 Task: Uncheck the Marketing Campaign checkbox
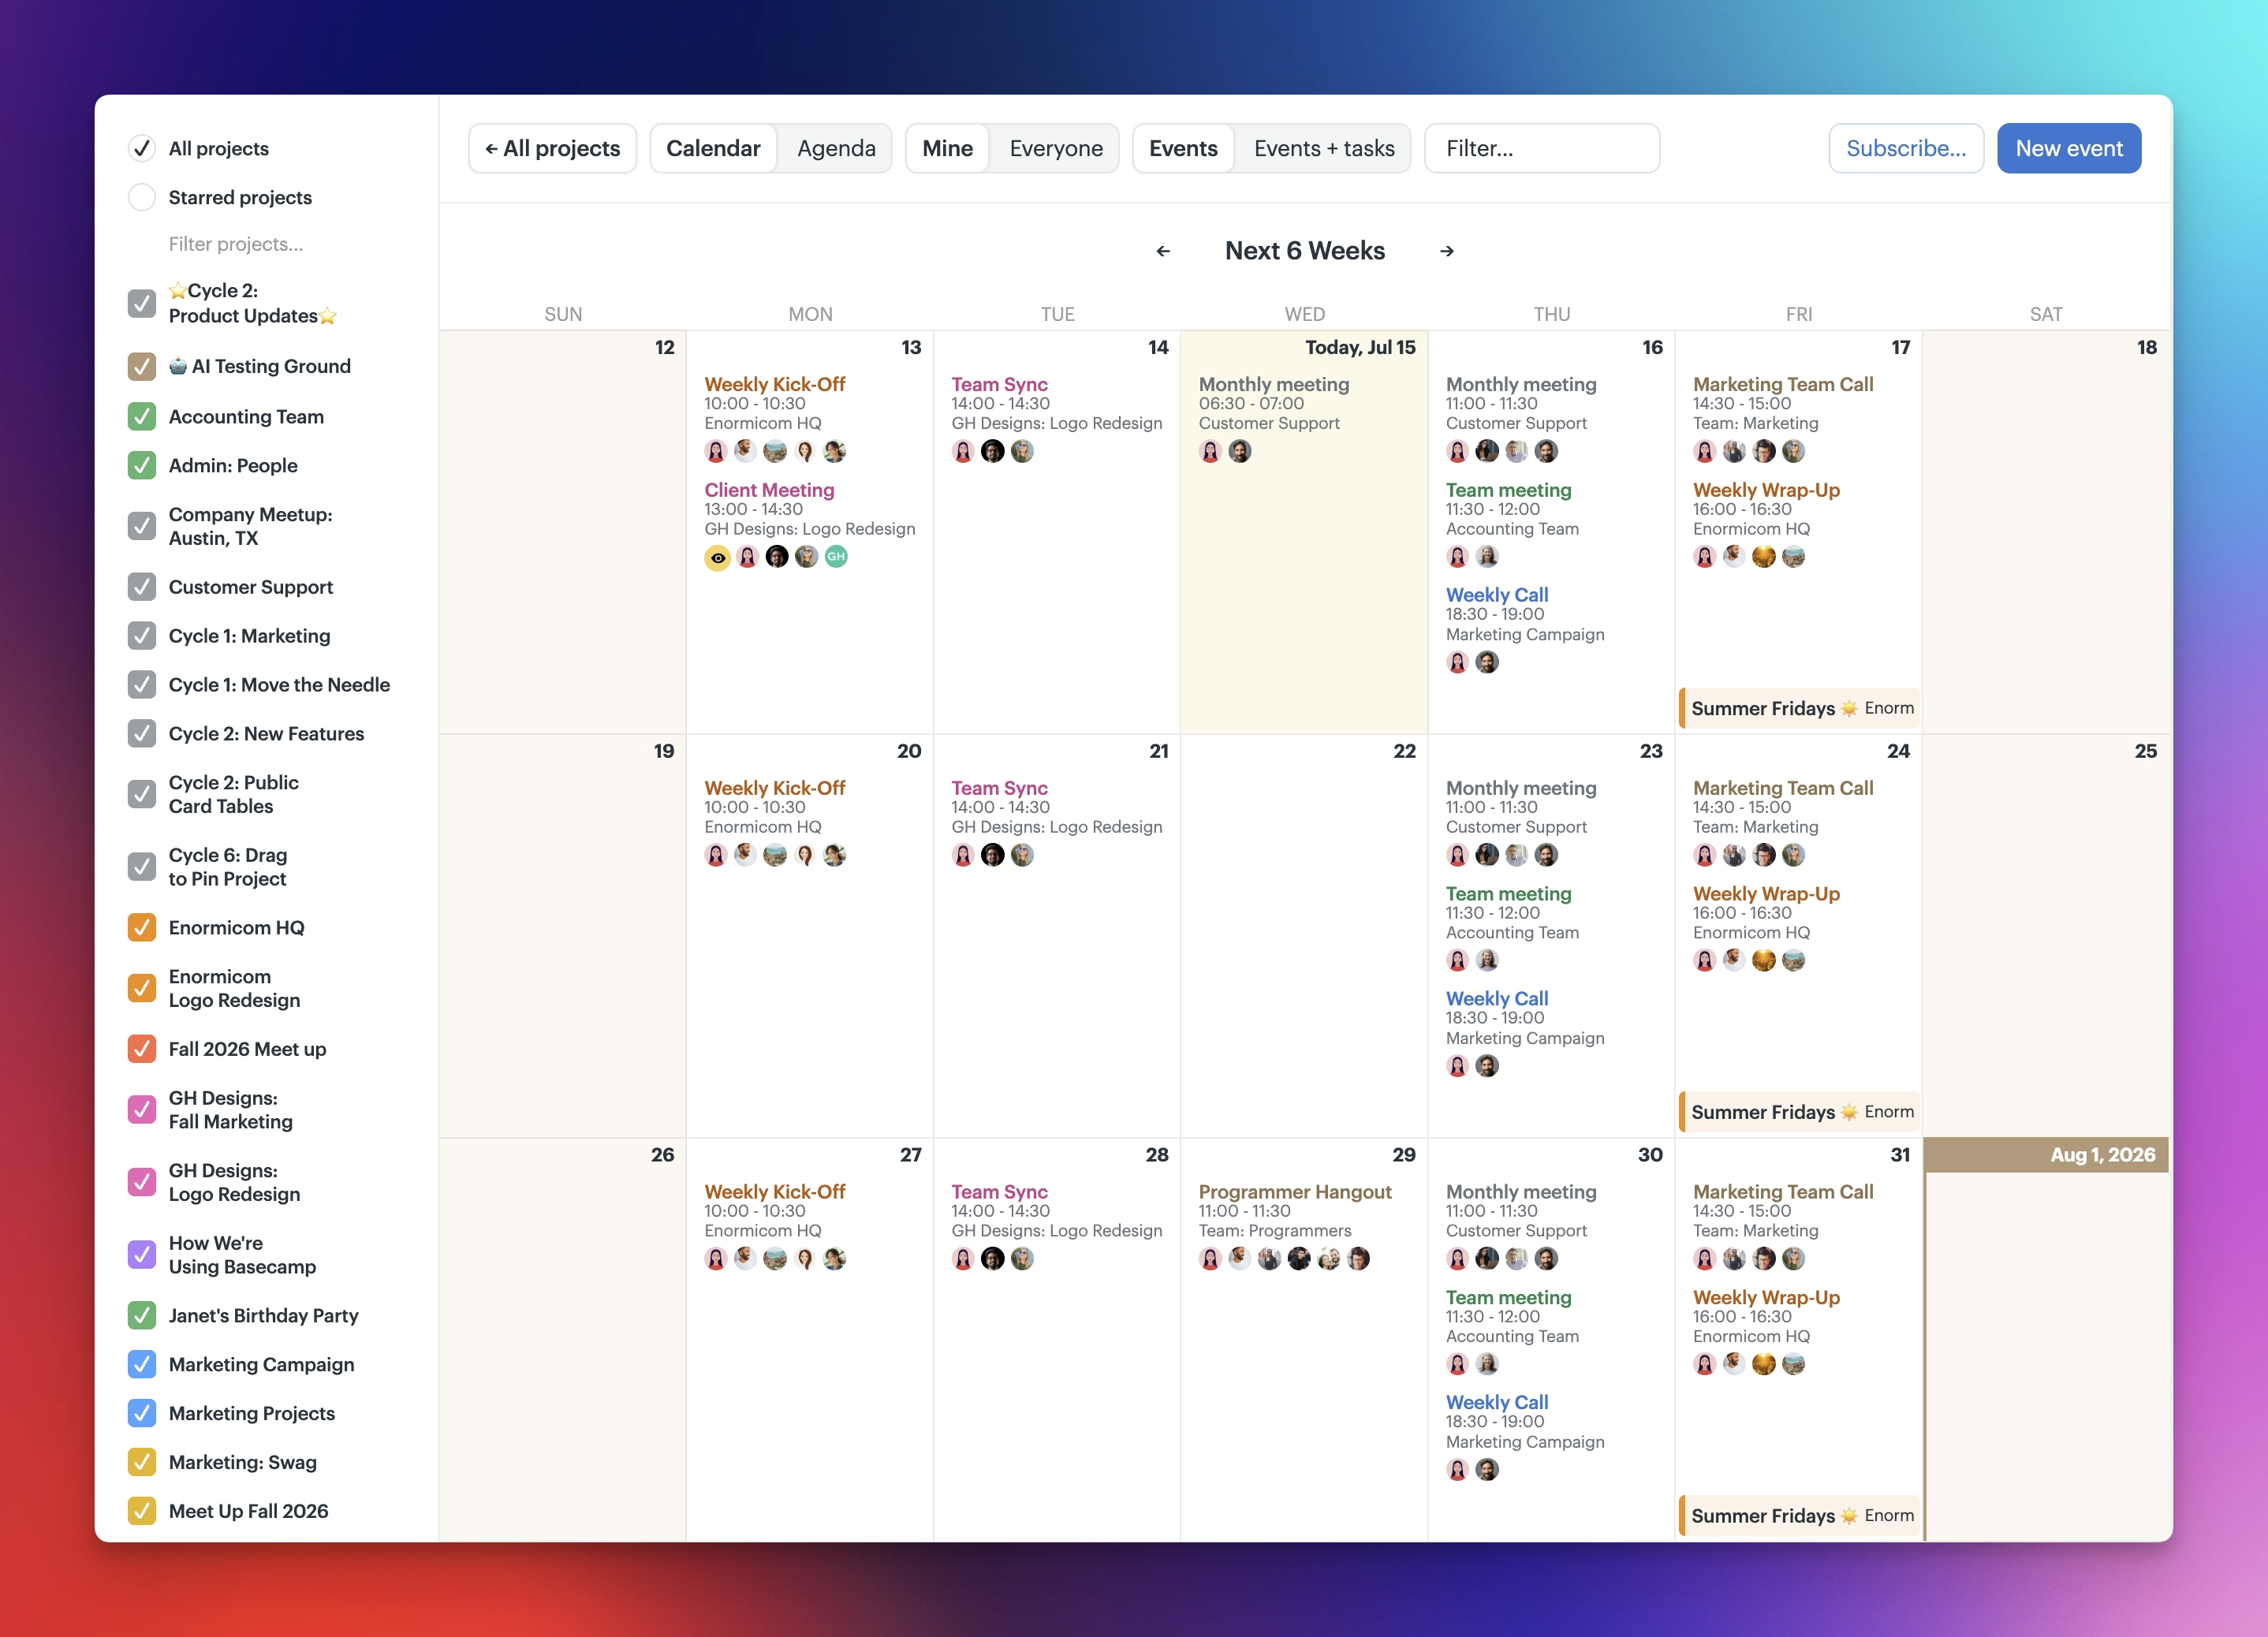tap(142, 1364)
